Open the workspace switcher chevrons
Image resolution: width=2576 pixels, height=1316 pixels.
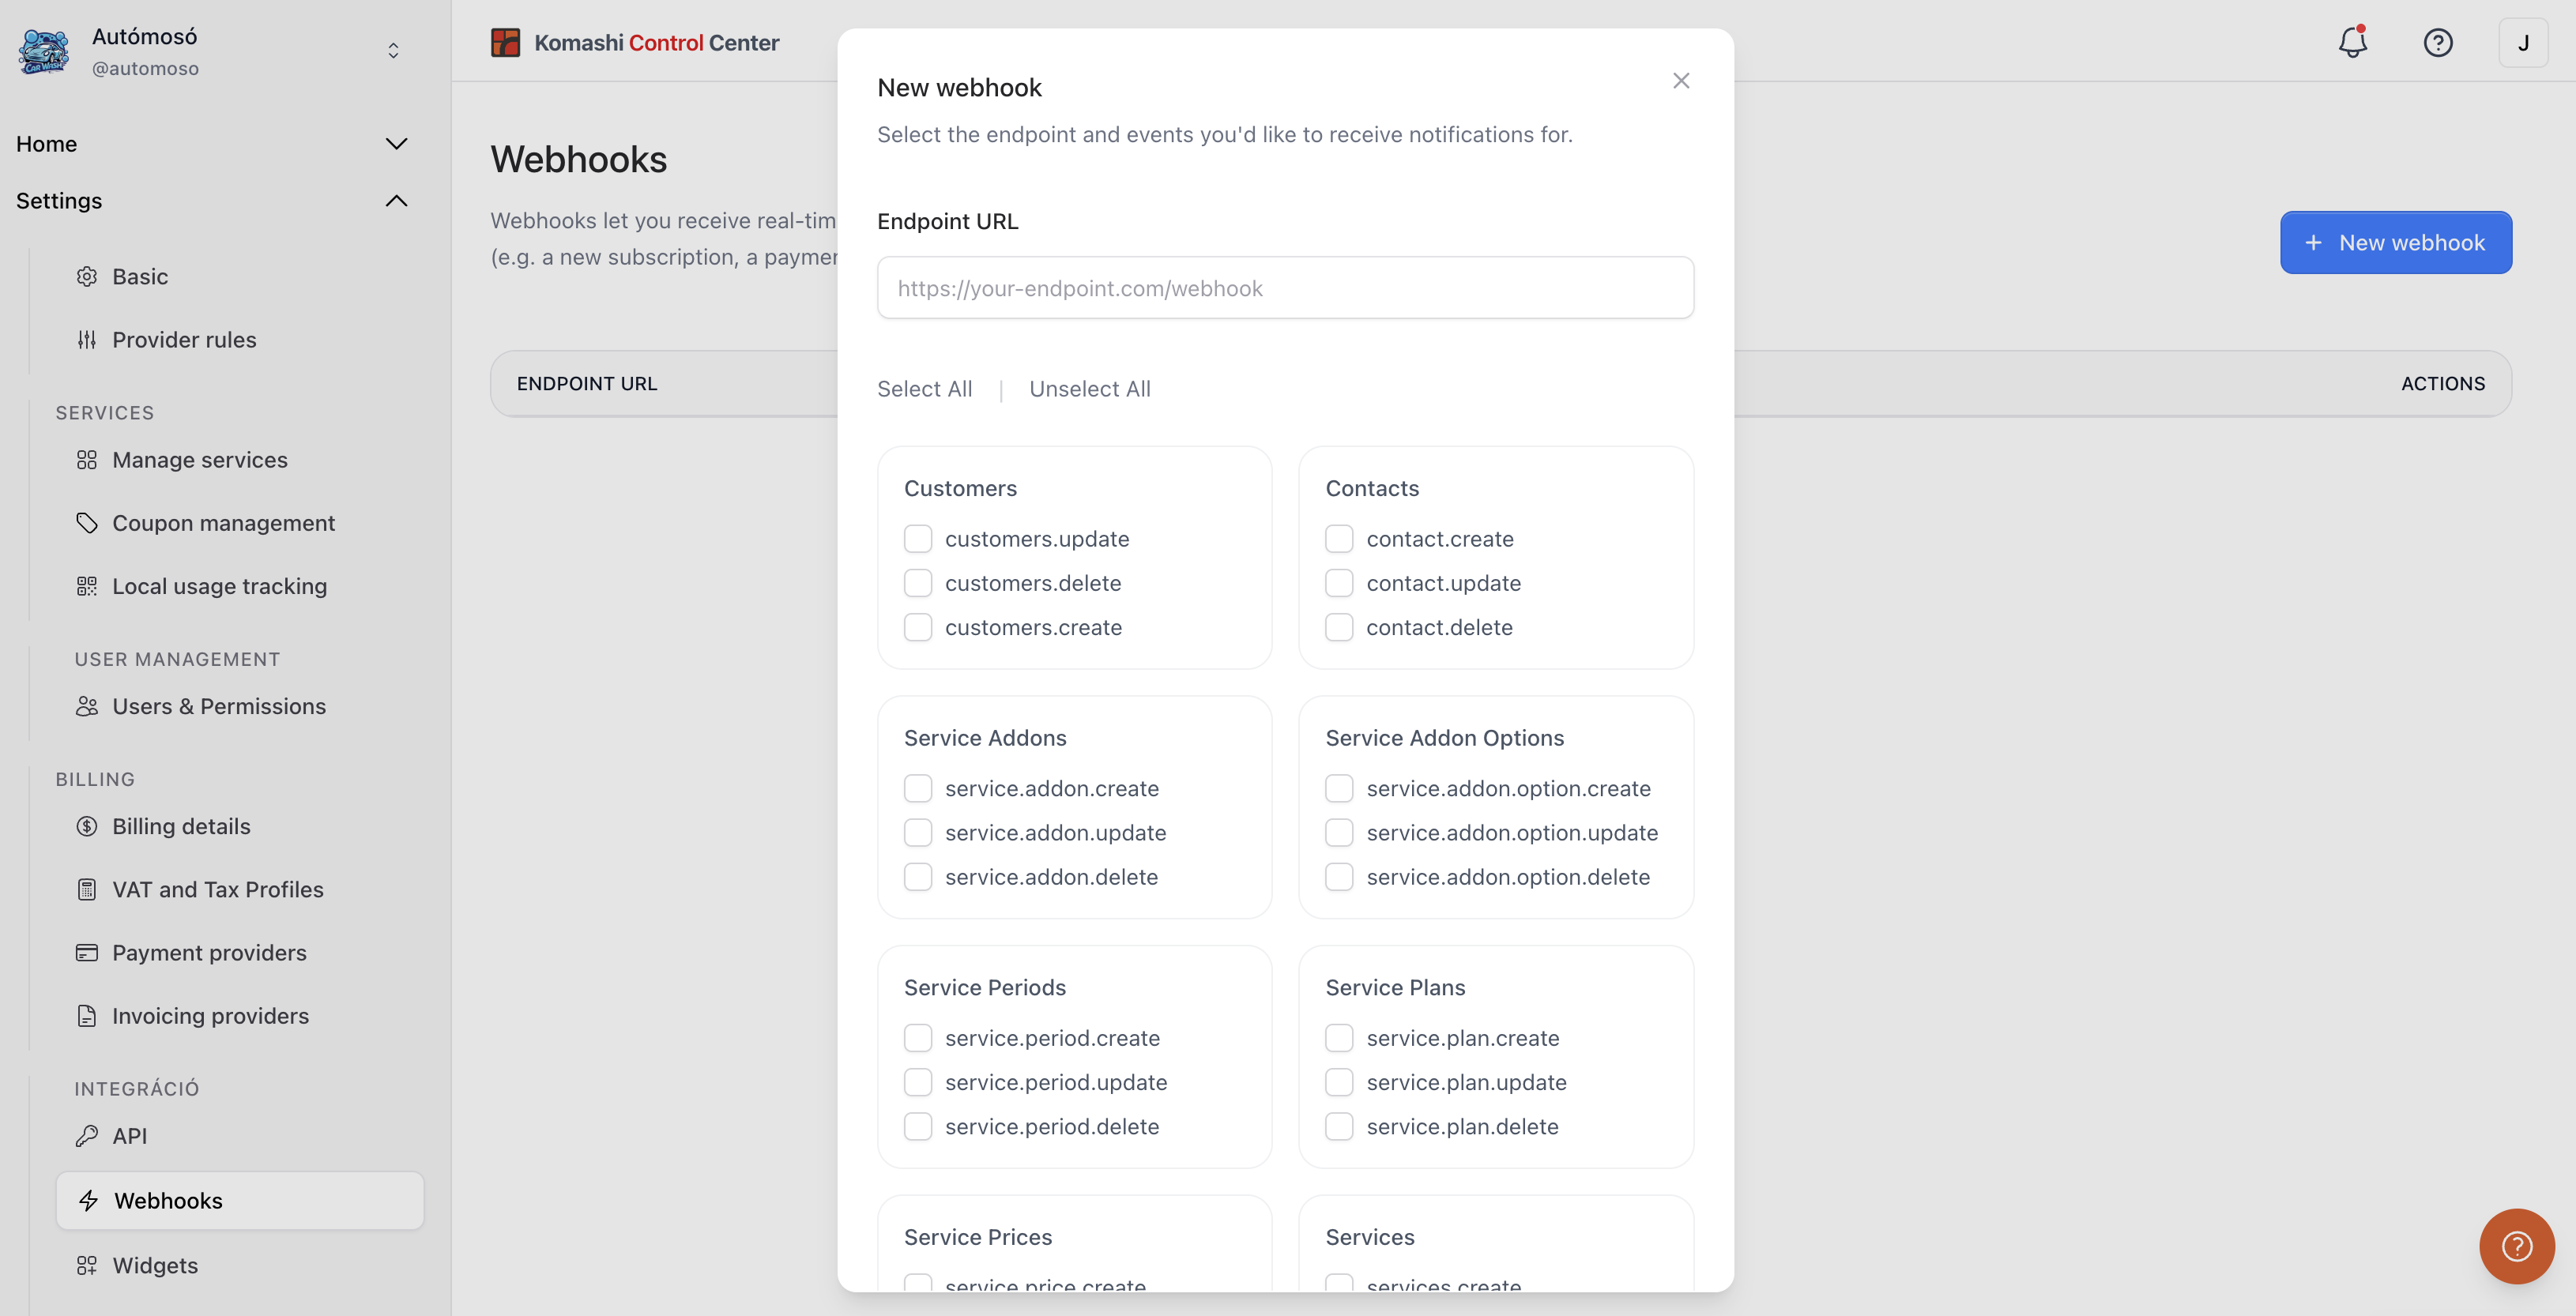click(393, 51)
